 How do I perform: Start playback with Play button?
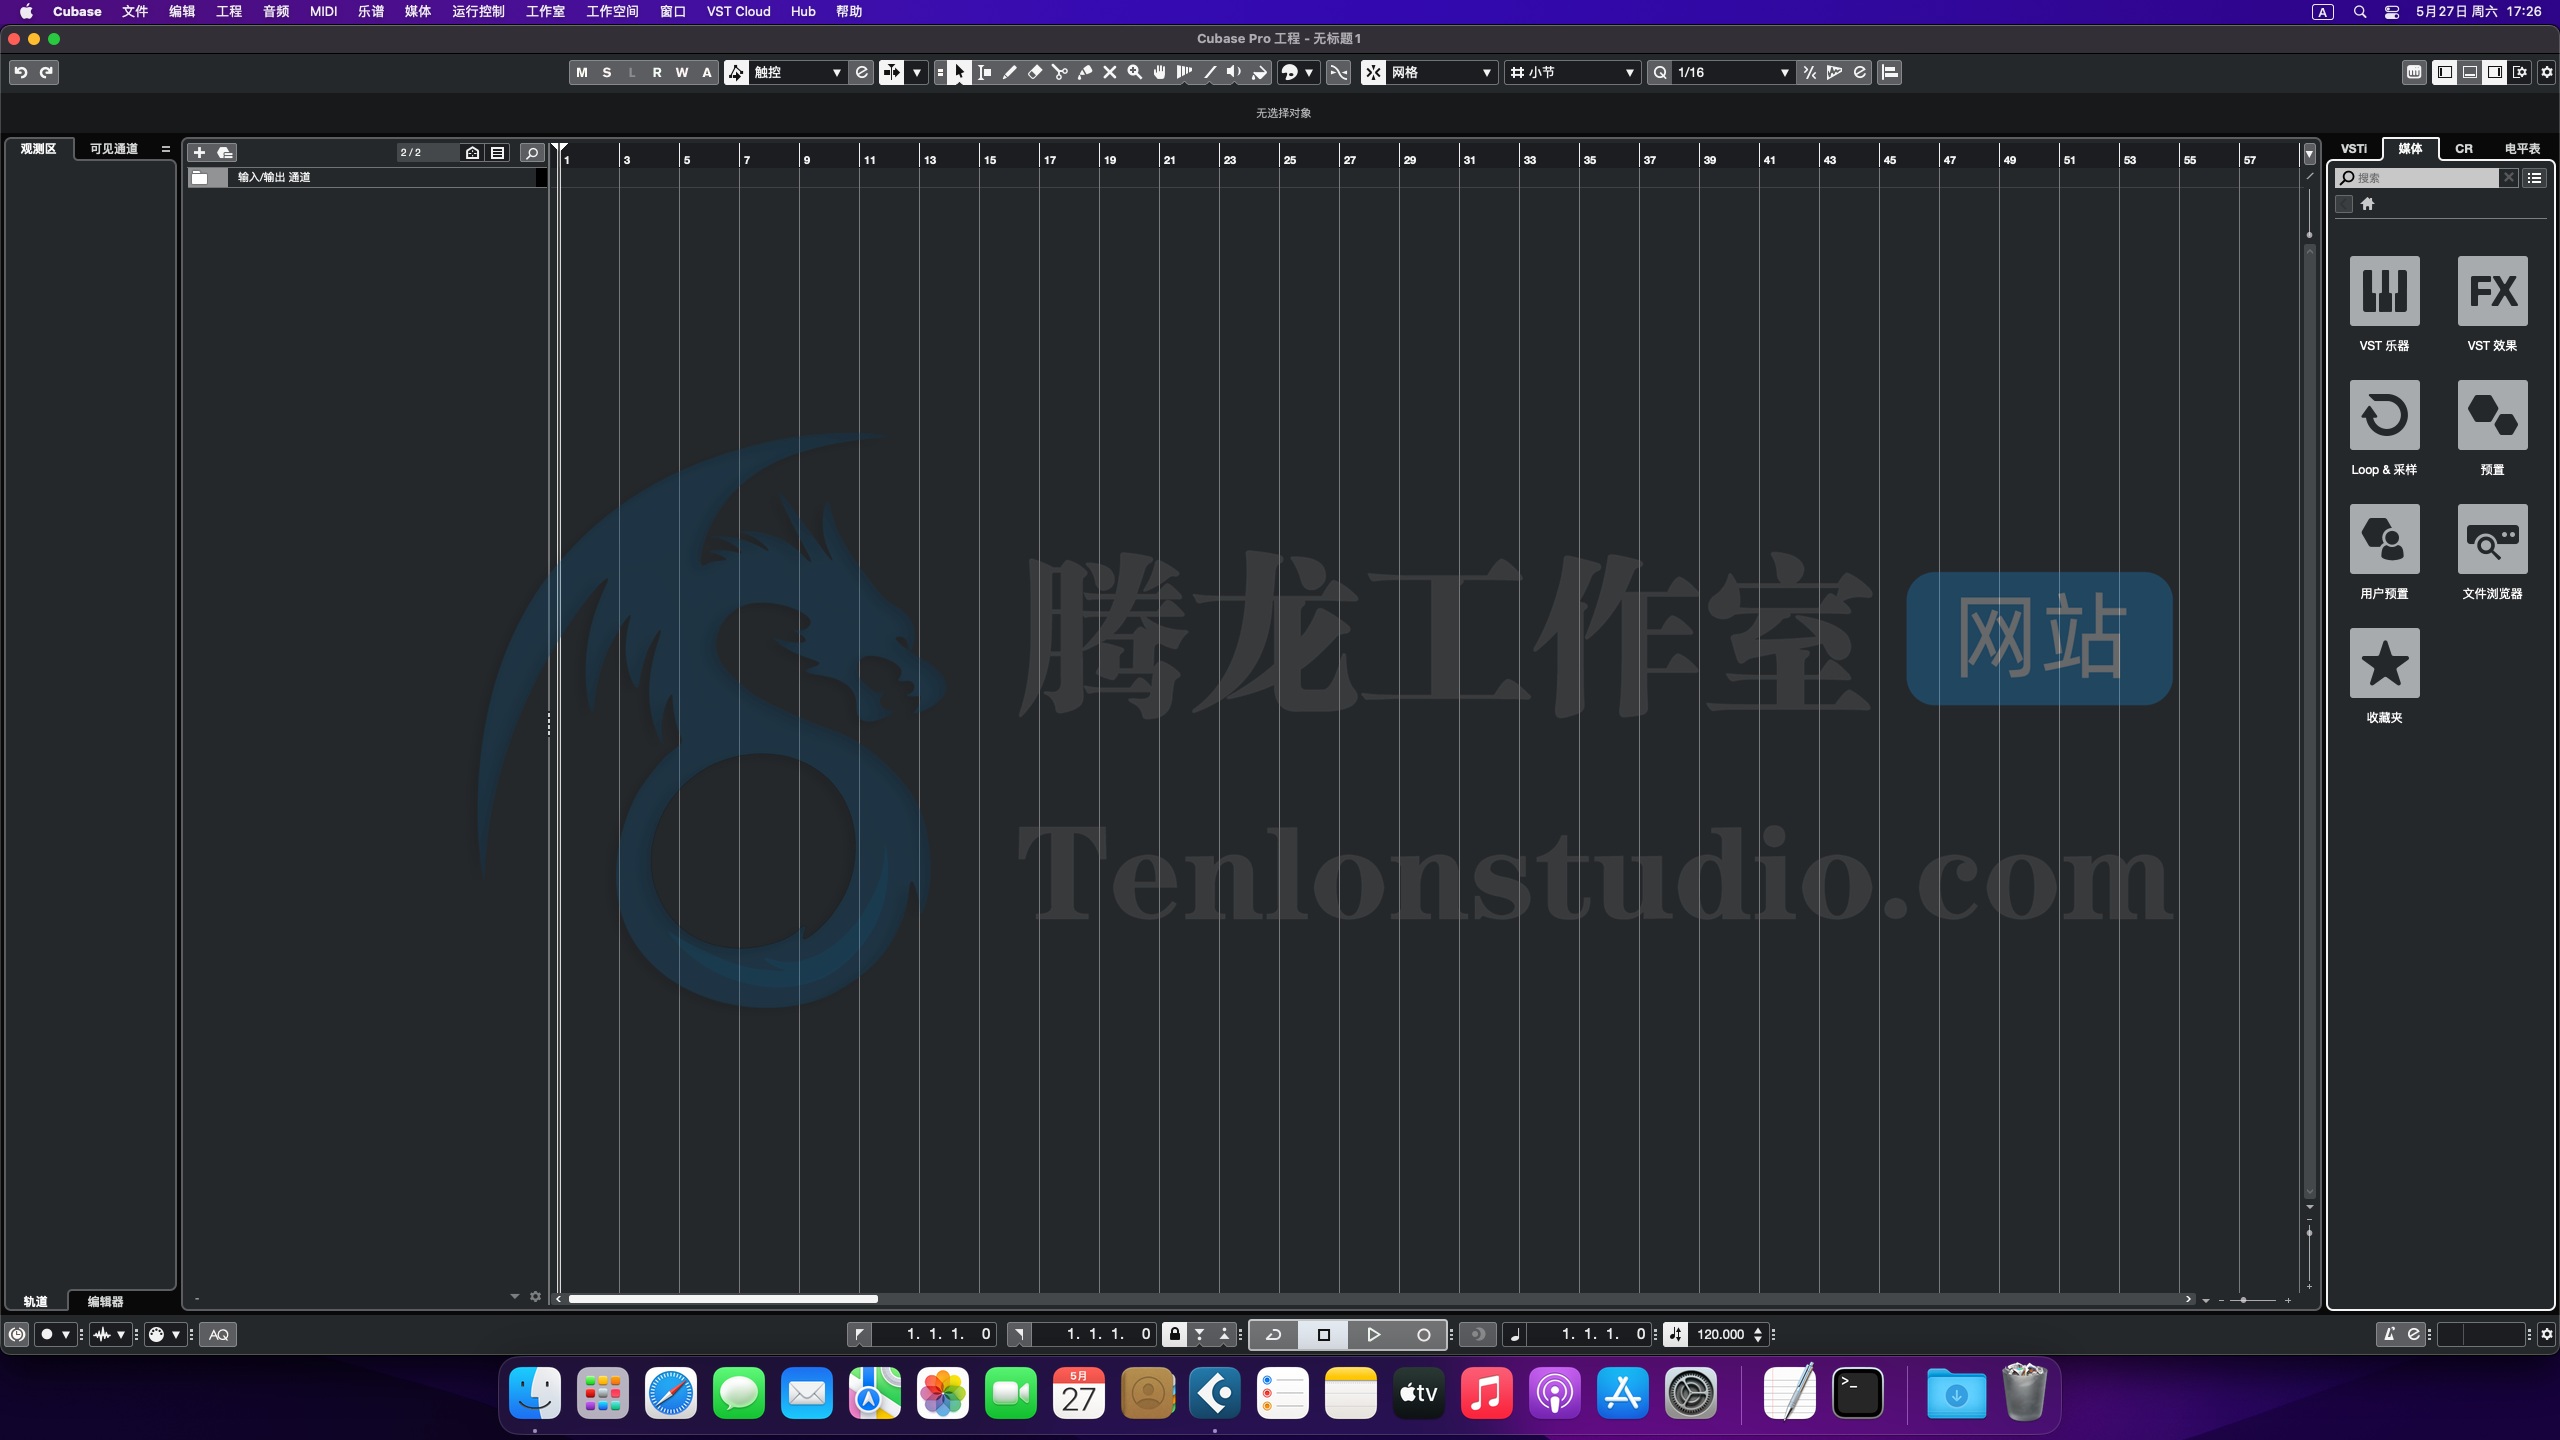pos(1373,1334)
